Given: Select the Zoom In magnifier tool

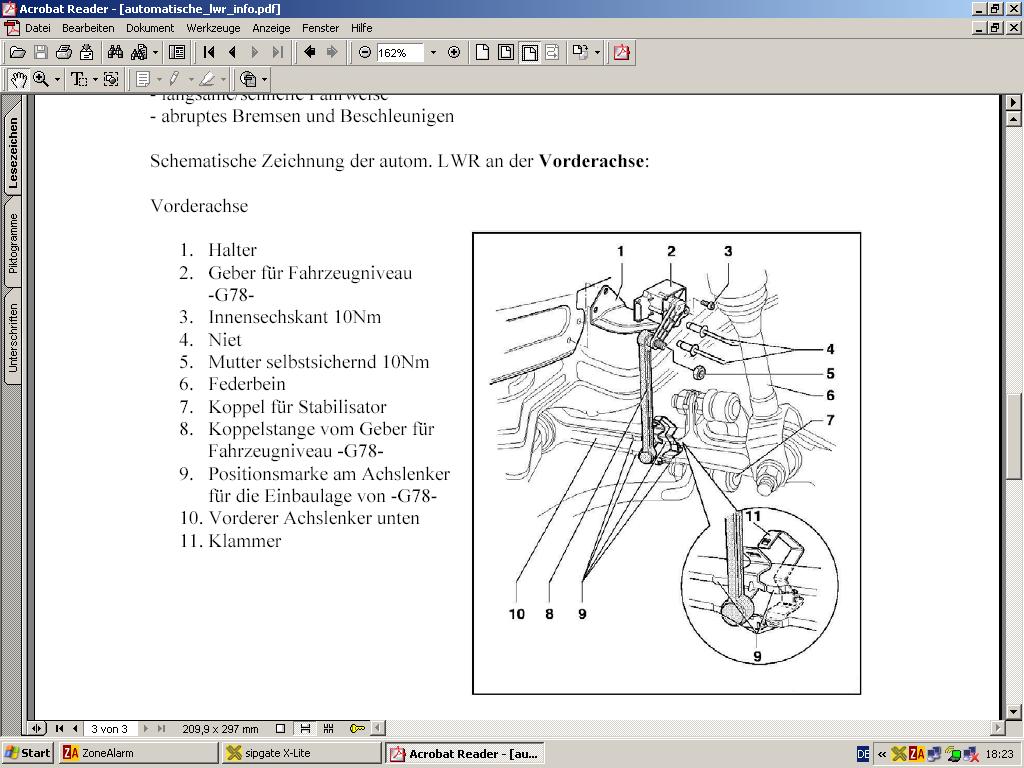Looking at the screenshot, I should tap(41, 79).
